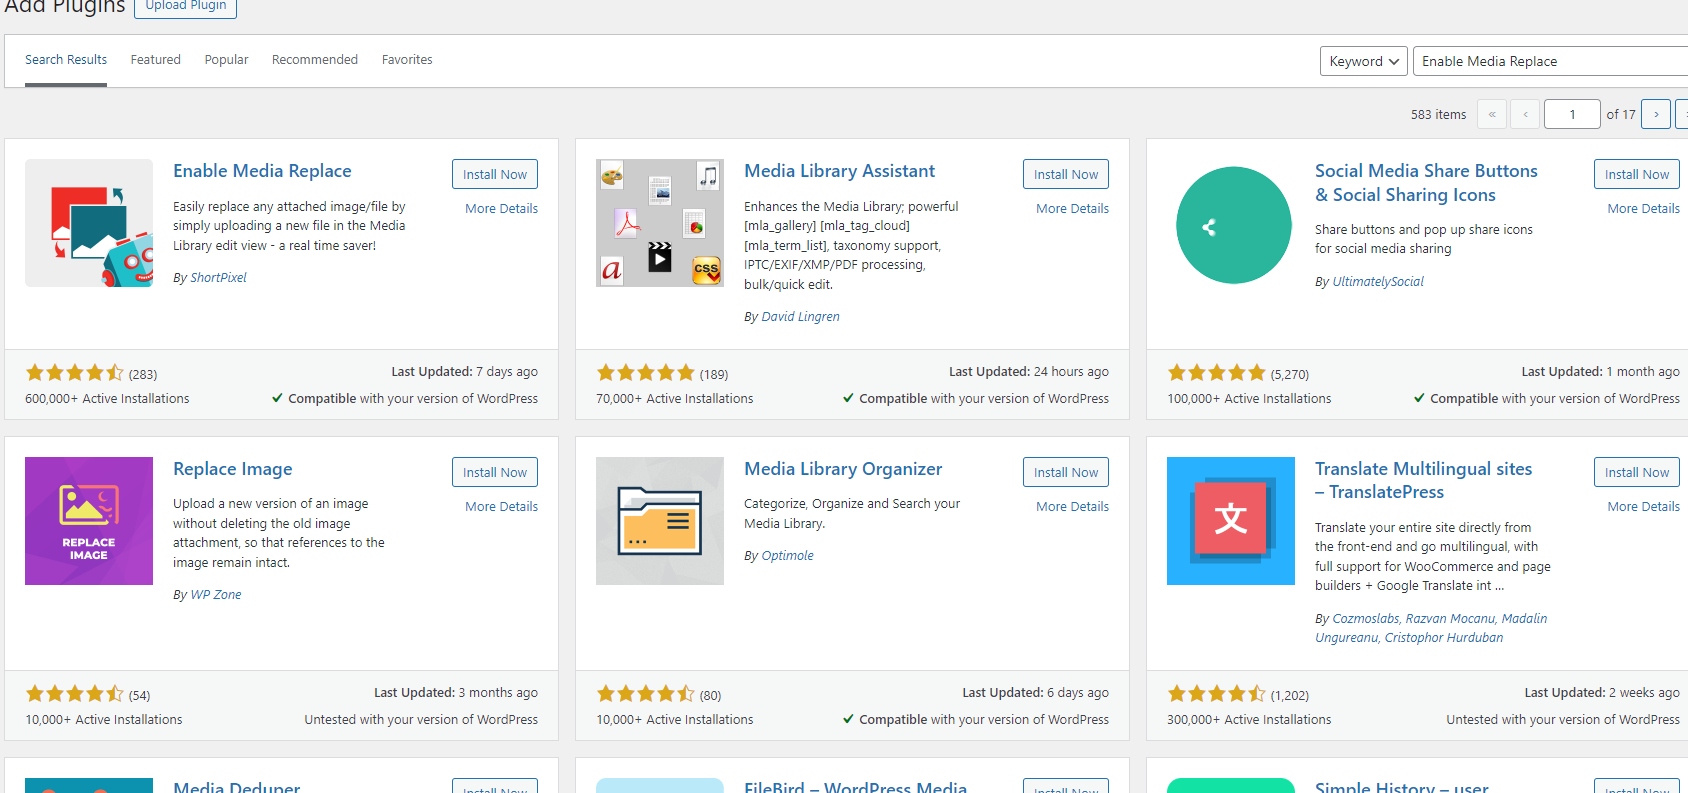Visit author UltimatelySocial's link
1688x793 pixels.
(x=1378, y=281)
